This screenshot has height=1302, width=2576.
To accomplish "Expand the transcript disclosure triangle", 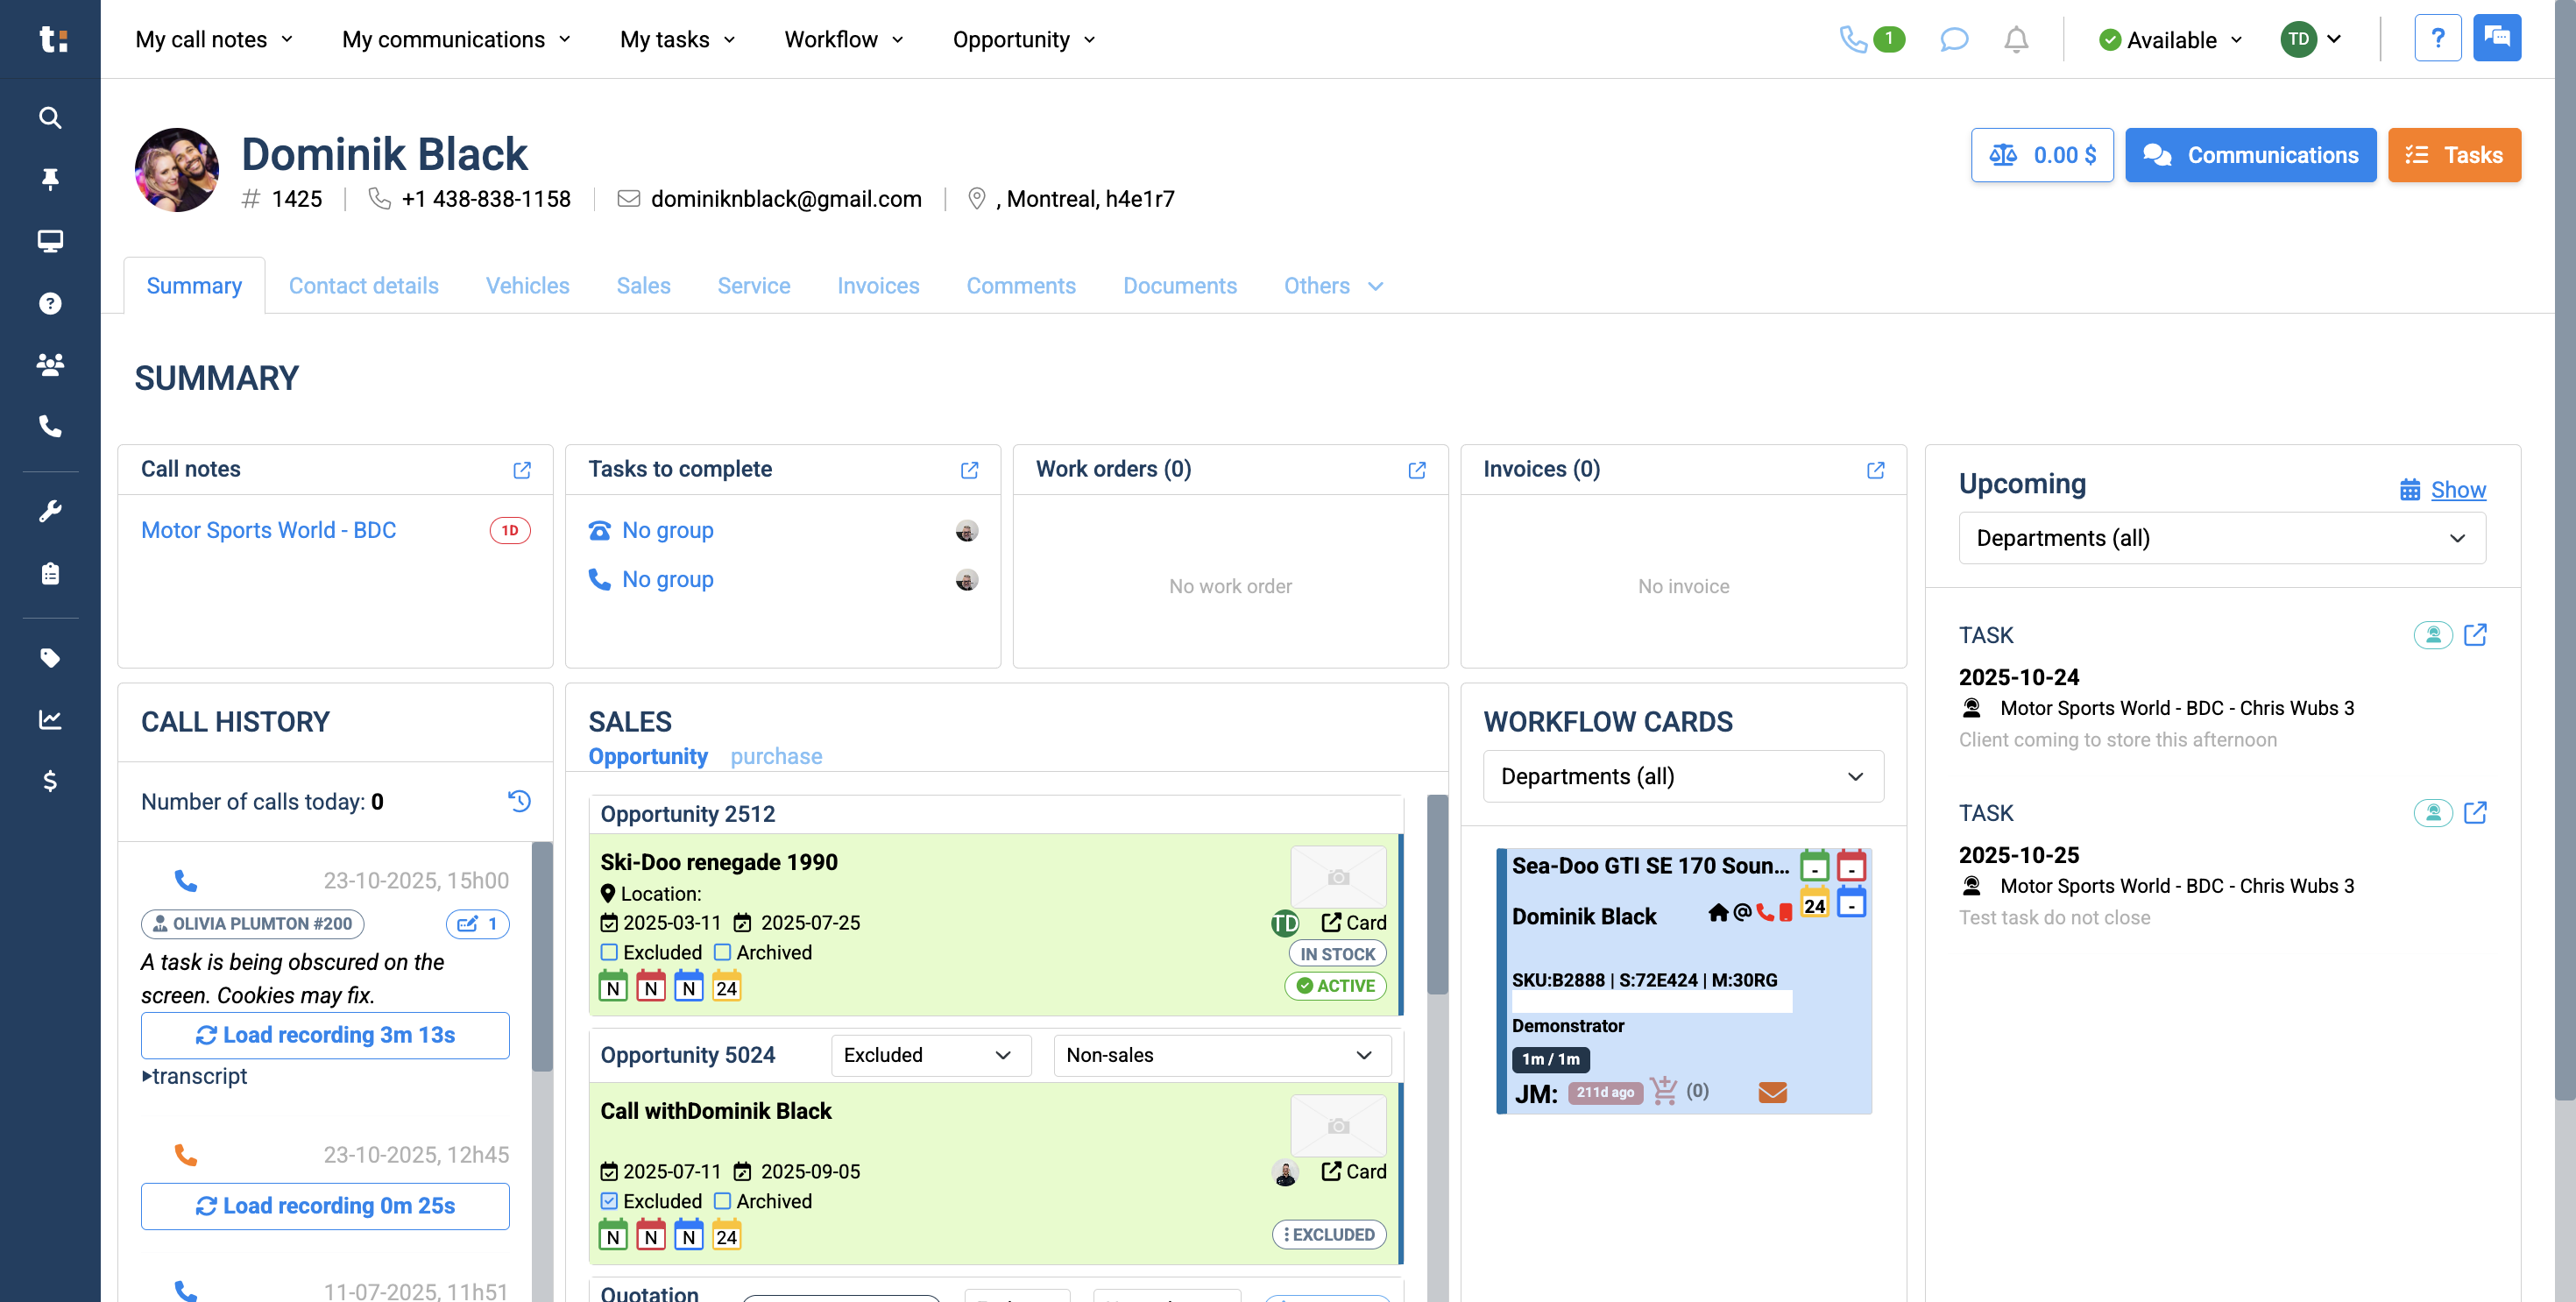I will point(148,1076).
